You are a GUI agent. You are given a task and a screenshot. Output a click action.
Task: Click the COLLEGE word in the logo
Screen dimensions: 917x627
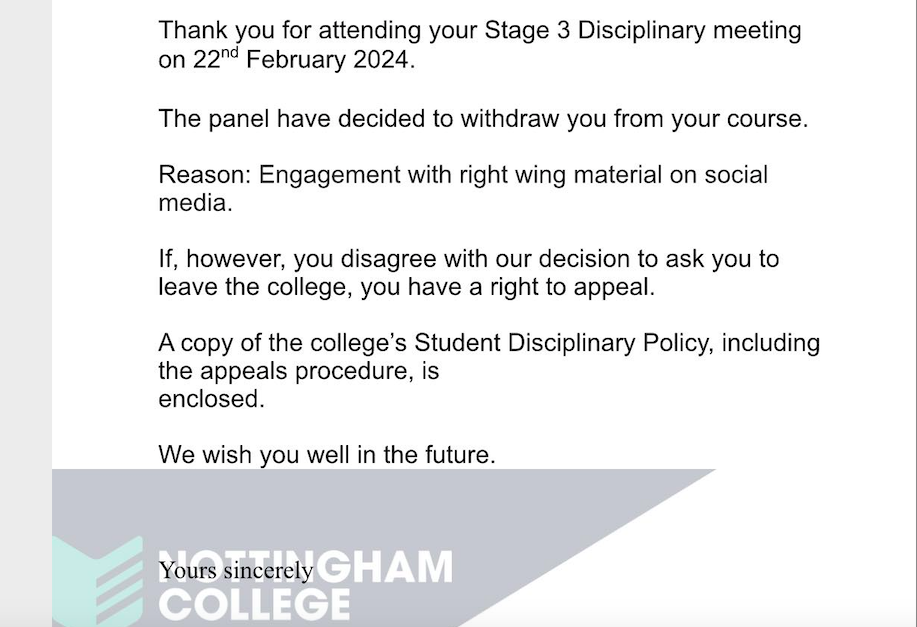point(255,604)
